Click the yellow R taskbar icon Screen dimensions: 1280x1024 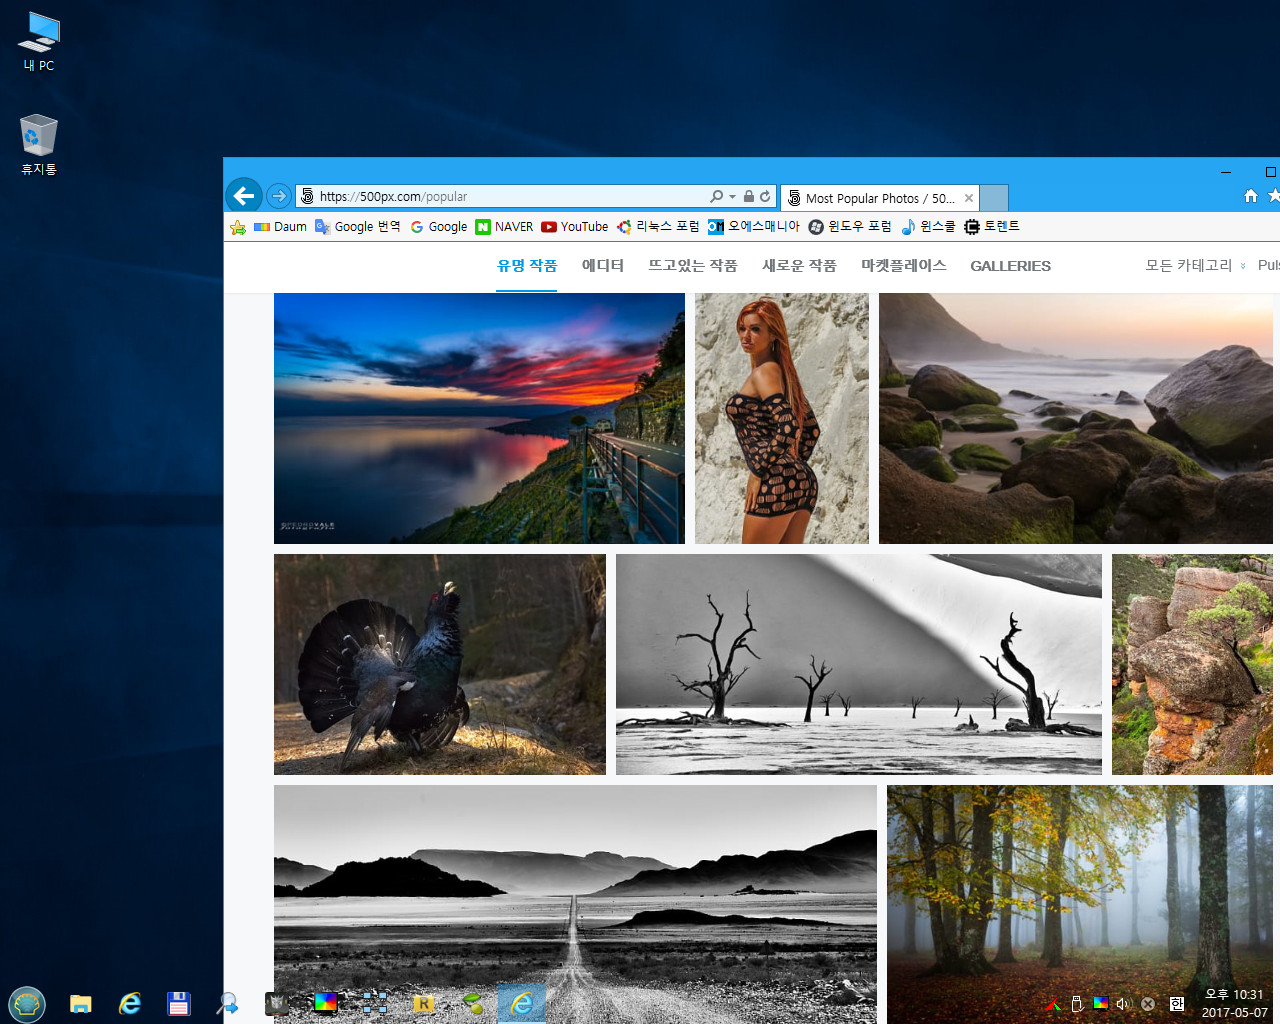pos(424,1004)
